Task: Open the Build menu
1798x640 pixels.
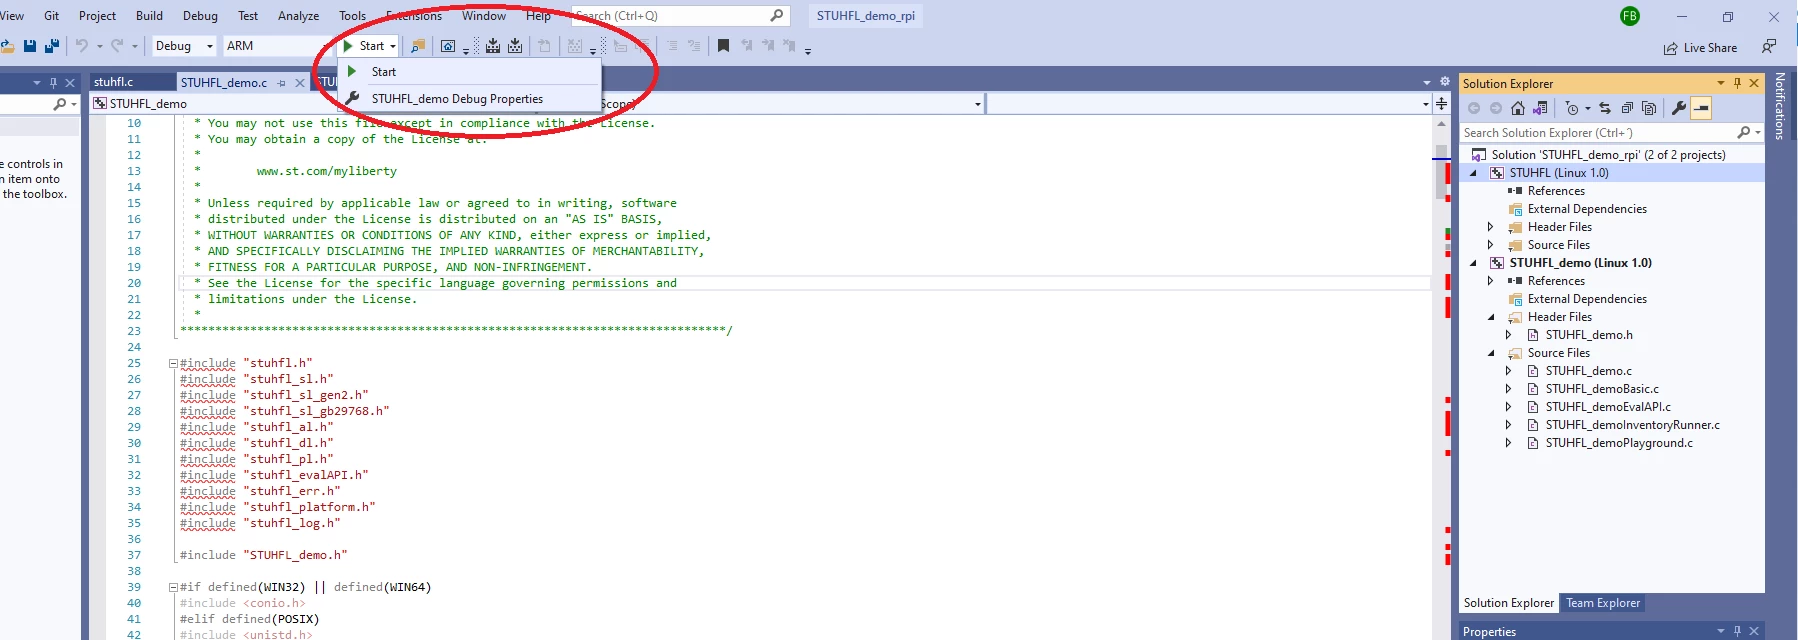Action: [149, 16]
